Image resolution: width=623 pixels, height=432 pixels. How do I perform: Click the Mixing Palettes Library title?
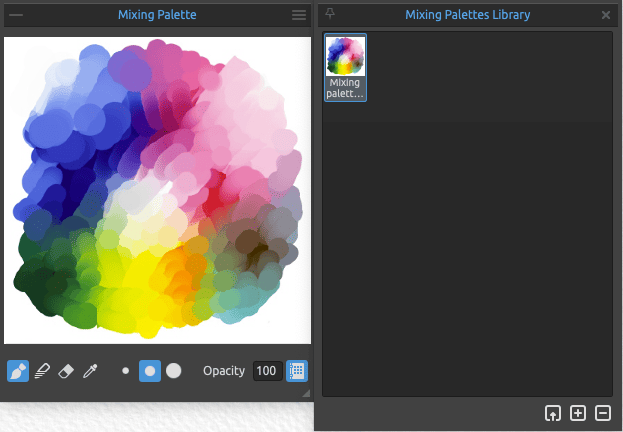[x=468, y=15]
